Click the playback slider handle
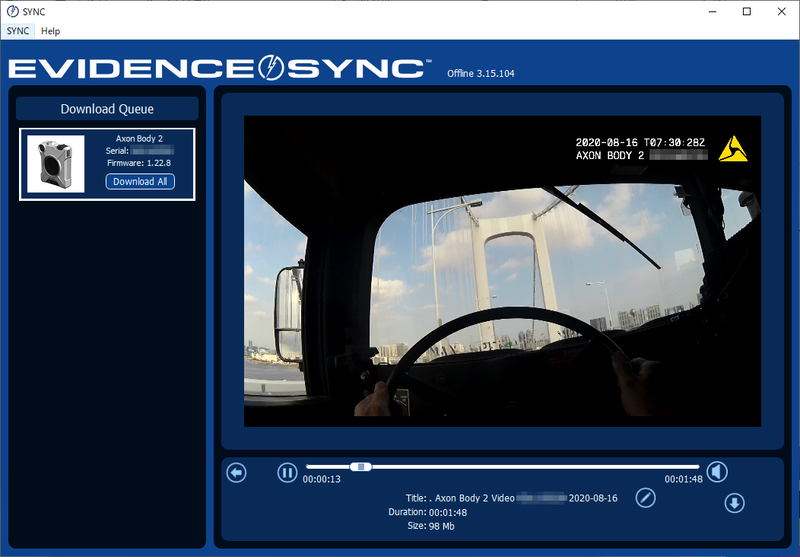Viewport: 800px width, 557px height. 361,467
